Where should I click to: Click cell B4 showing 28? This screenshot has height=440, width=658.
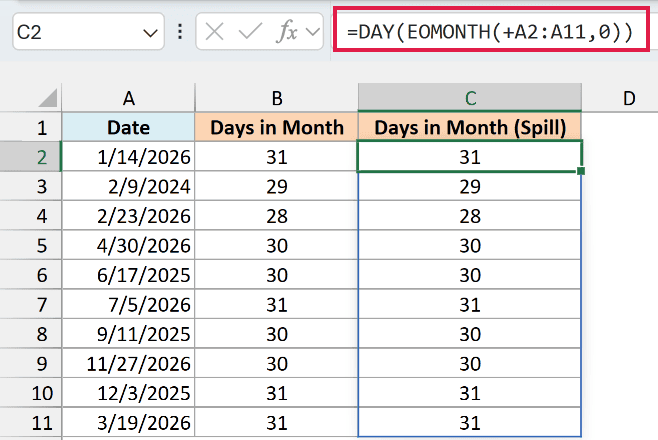pos(277,216)
